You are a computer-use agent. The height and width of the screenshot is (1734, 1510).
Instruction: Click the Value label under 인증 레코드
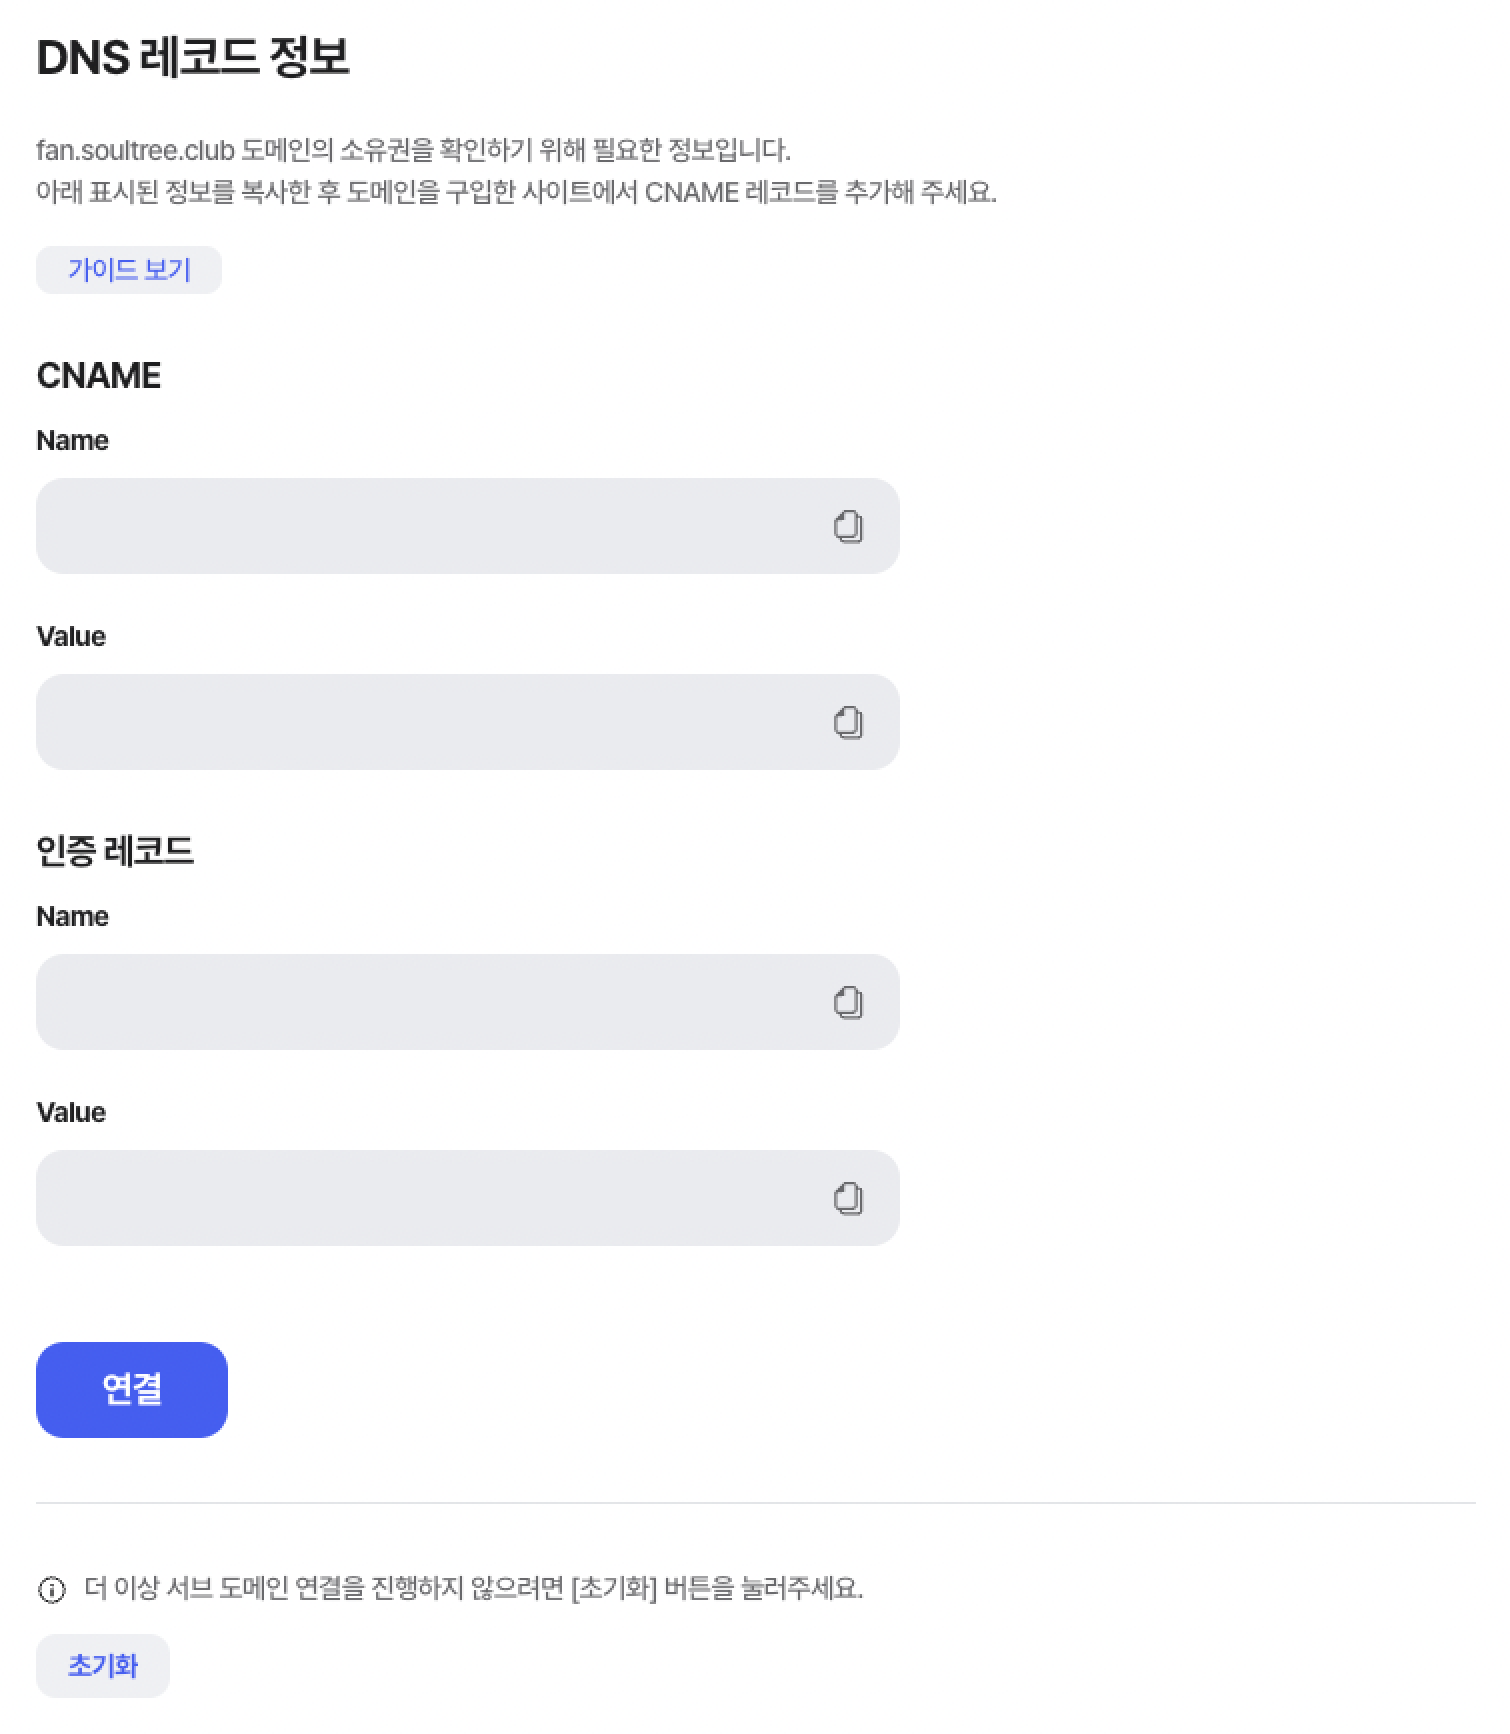click(71, 1113)
